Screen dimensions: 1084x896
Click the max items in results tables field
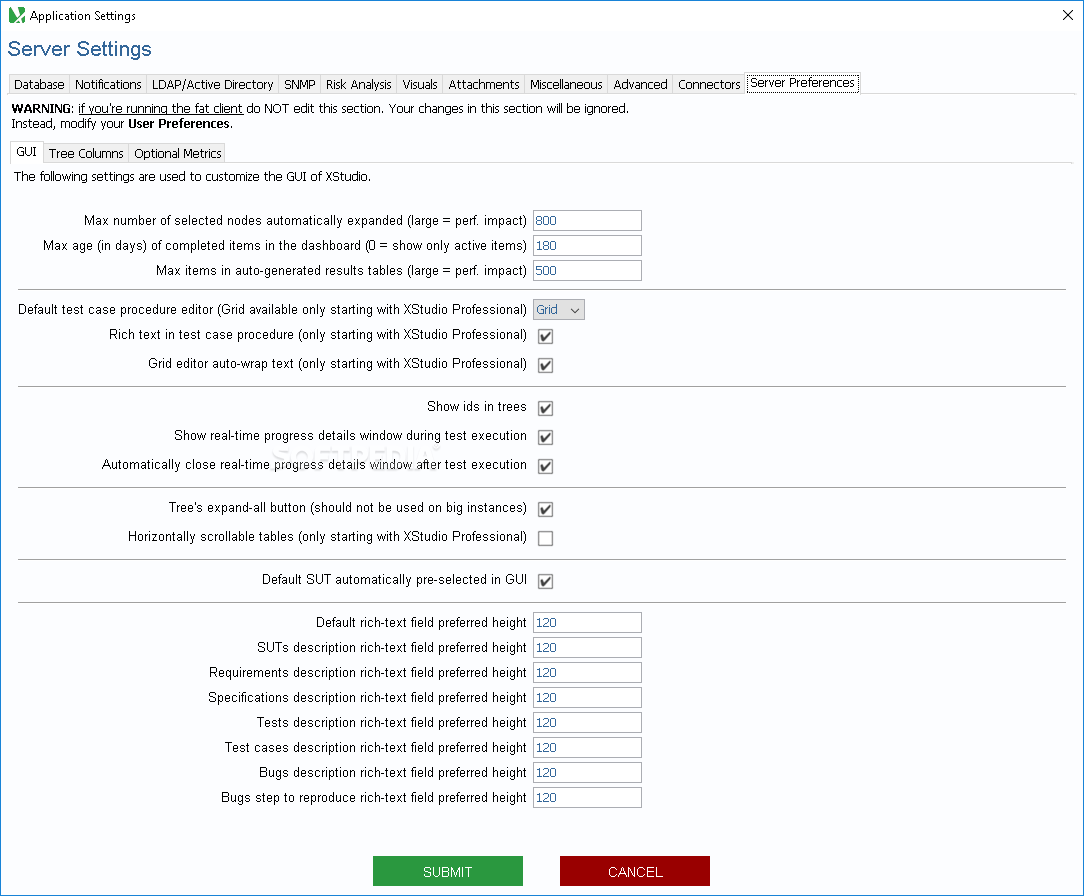587,270
